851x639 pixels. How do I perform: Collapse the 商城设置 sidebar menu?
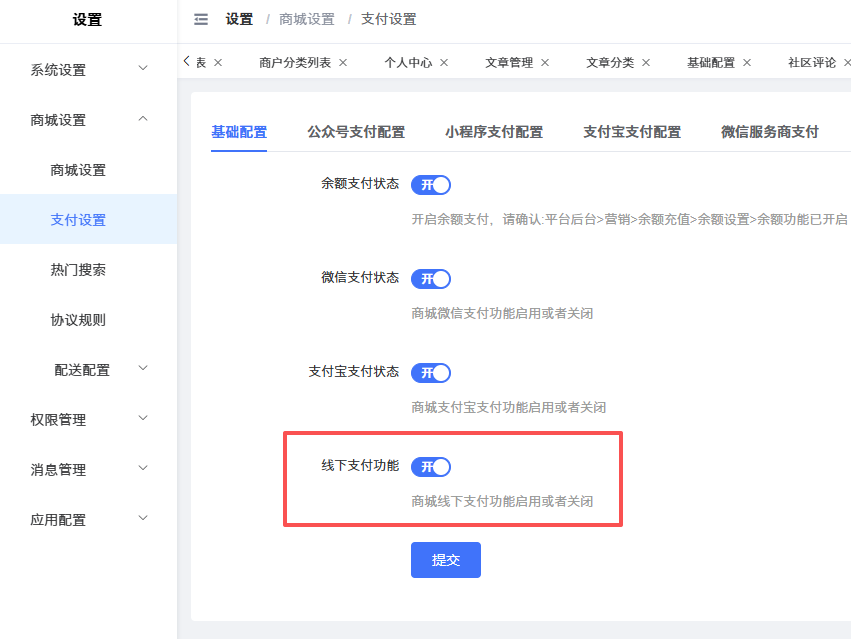pos(88,120)
